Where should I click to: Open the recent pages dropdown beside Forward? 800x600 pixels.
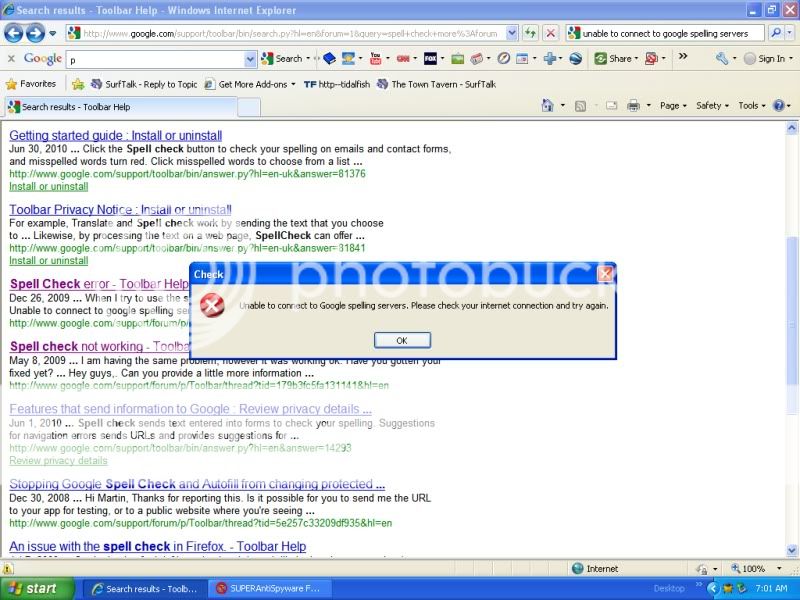[x=53, y=34]
